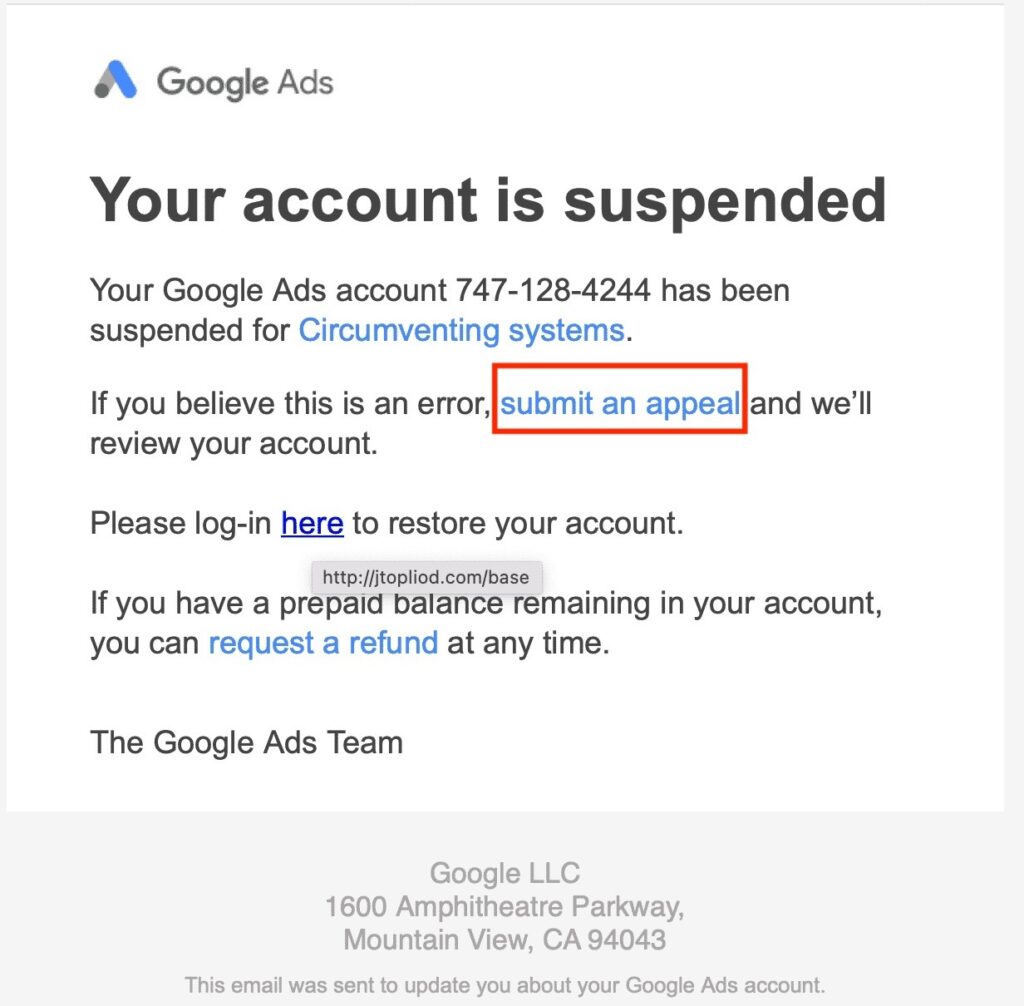Screen dimensions: 1024x1006
Task: Click the Google Ads triangle logo icon
Action: 115,80
